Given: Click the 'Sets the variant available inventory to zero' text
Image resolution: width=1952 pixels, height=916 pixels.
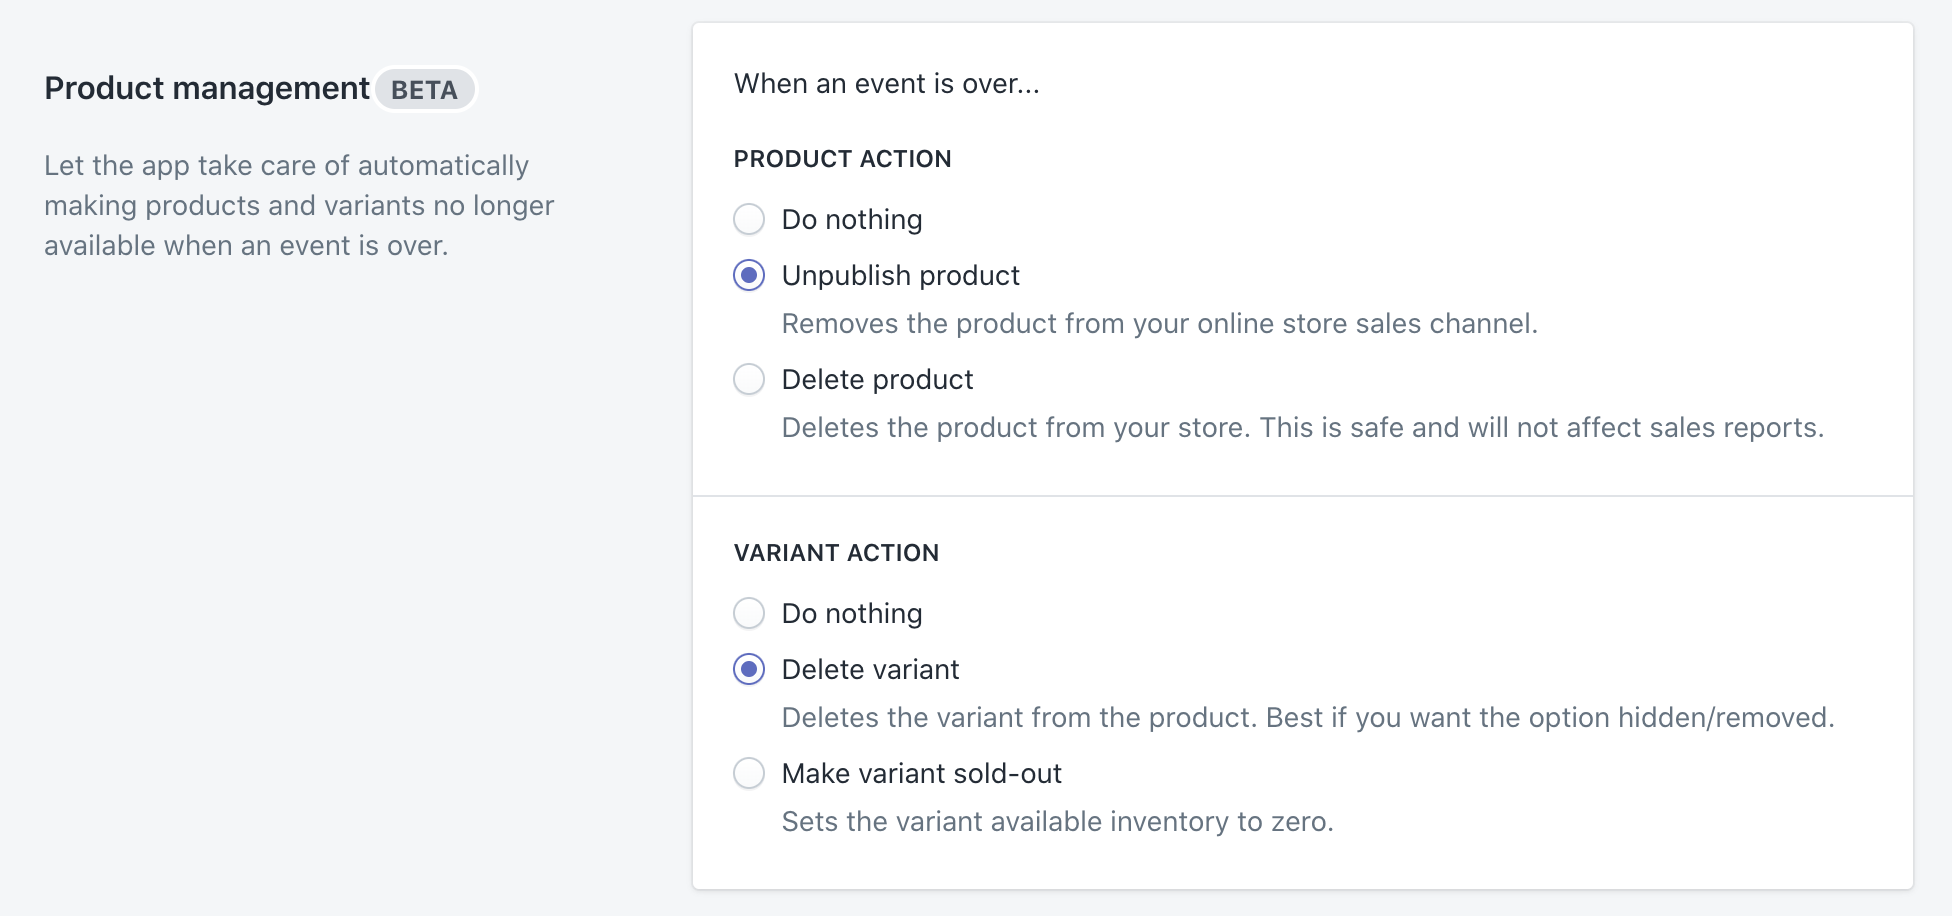Looking at the screenshot, I should click(x=1058, y=821).
